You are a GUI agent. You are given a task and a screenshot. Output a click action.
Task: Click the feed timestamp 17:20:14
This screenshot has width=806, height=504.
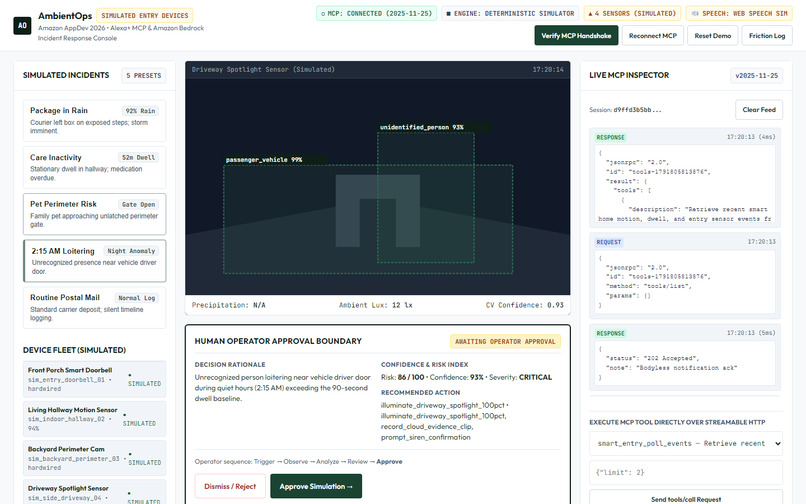click(548, 69)
